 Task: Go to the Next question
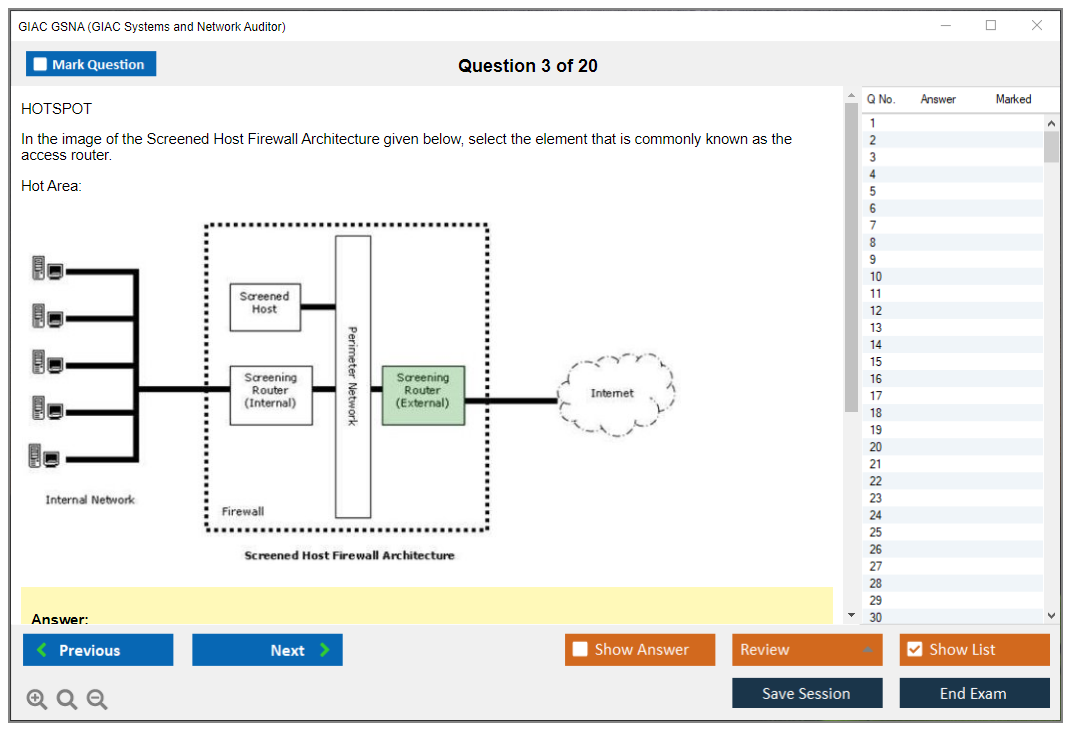[267, 650]
